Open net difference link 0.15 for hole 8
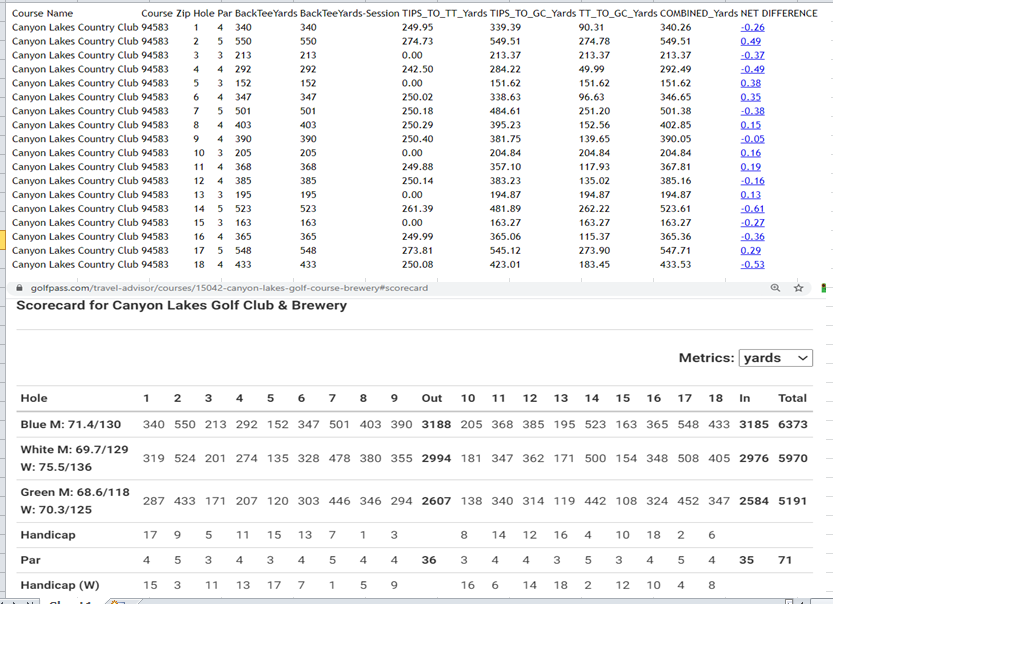 point(750,124)
